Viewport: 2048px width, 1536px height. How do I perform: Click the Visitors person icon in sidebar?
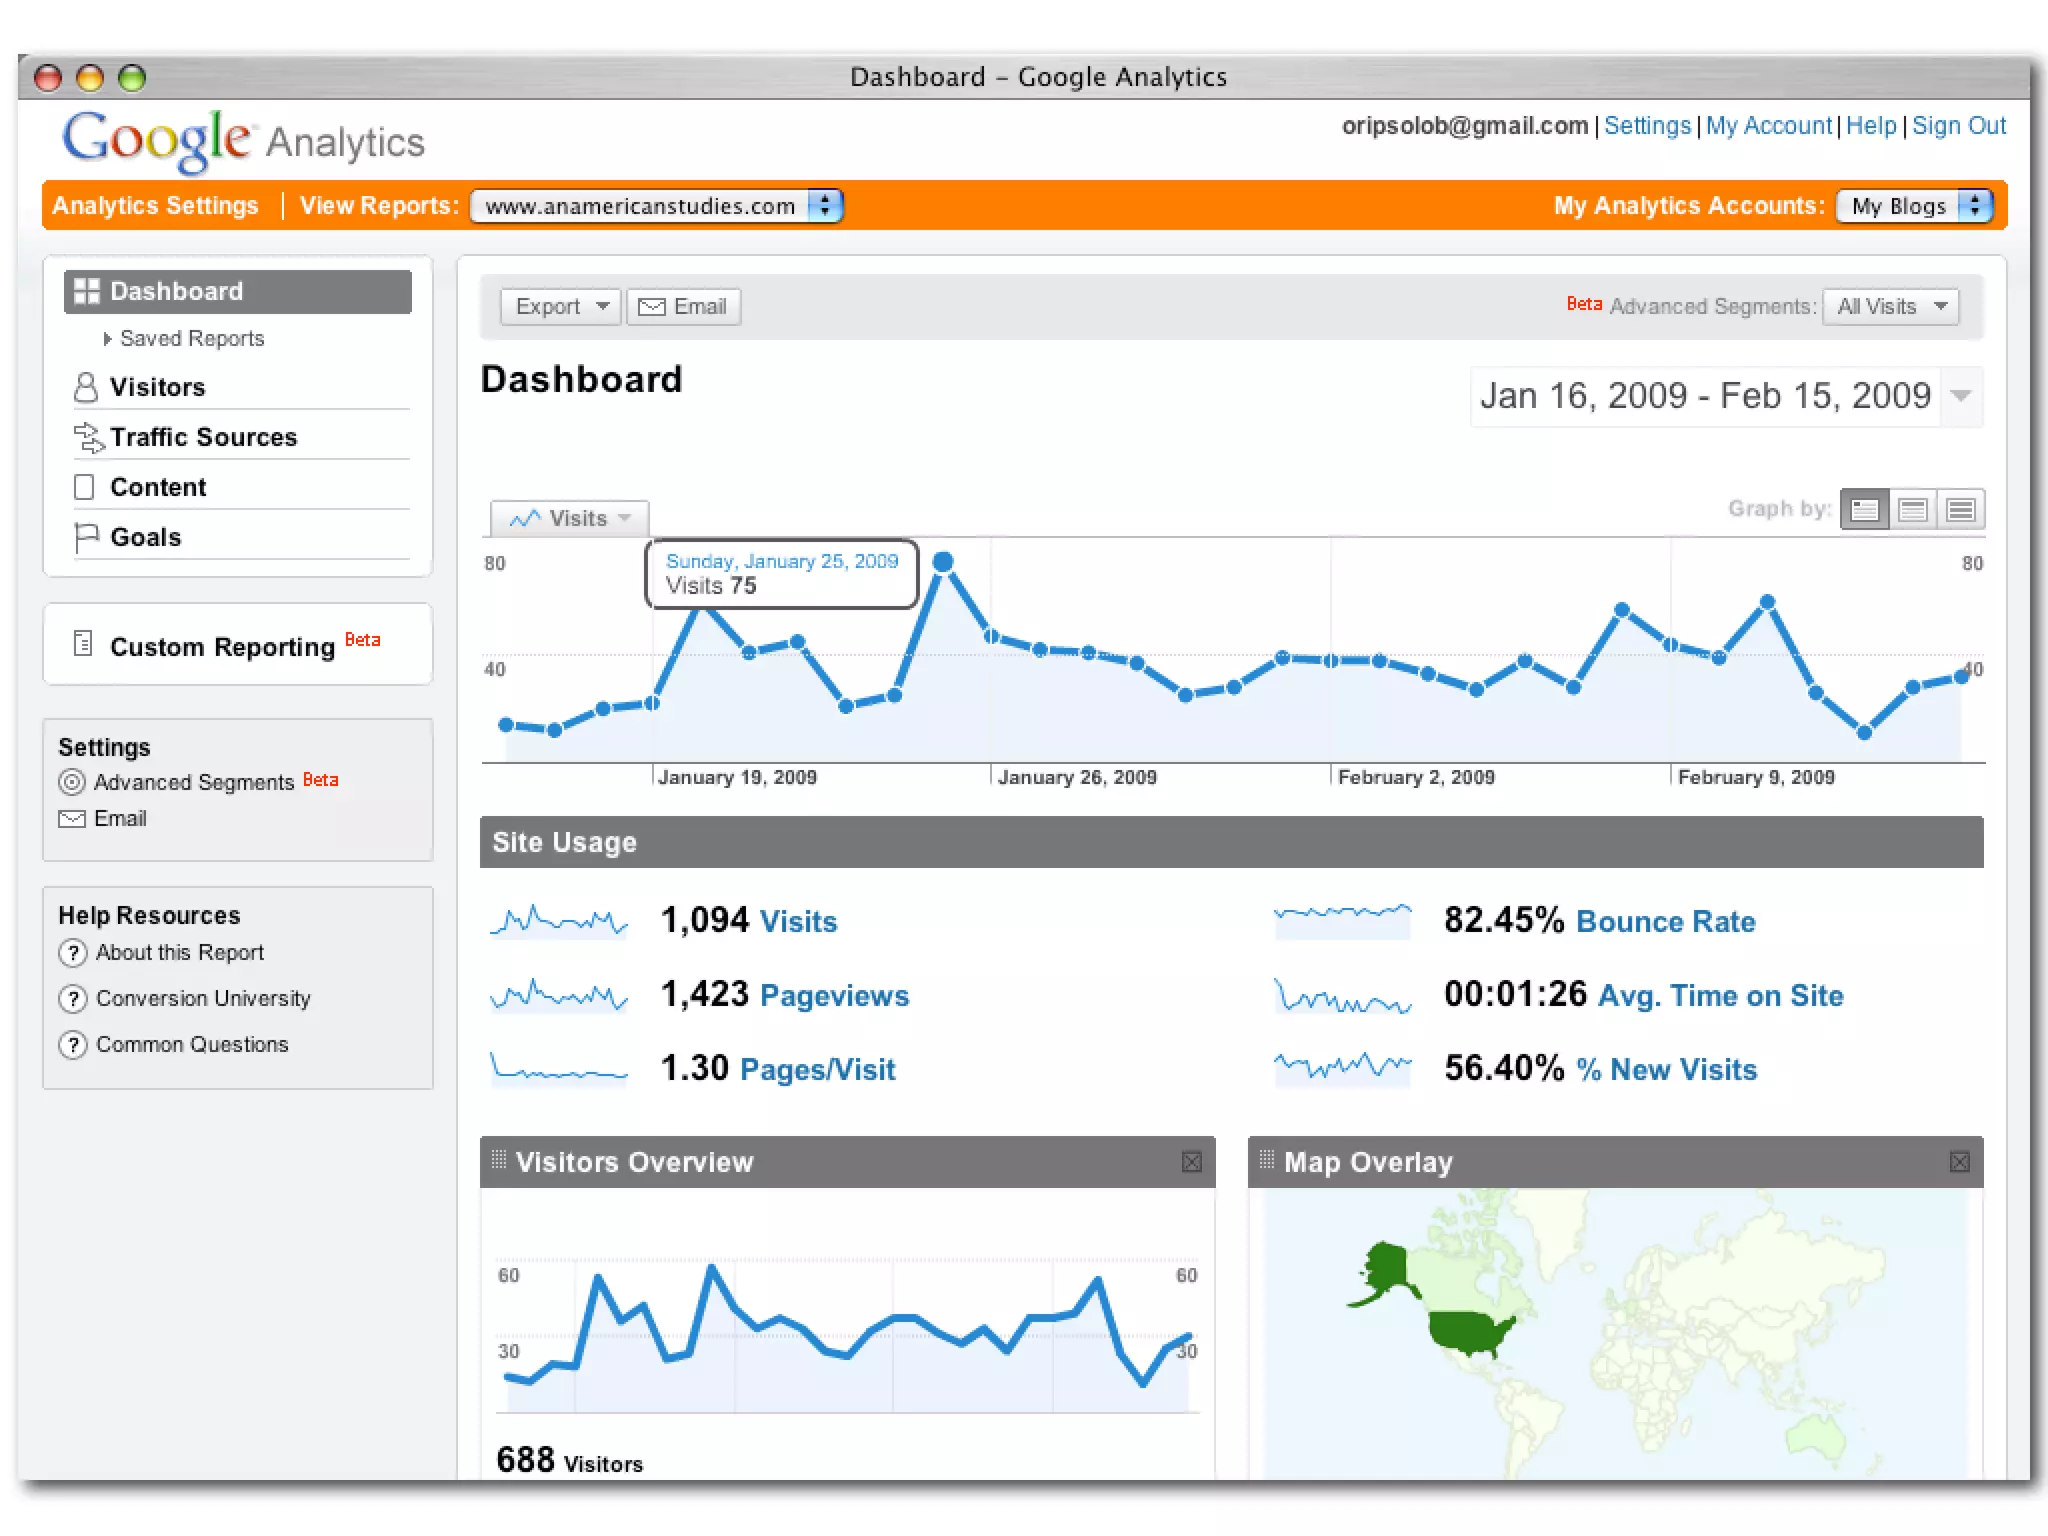click(x=86, y=387)
